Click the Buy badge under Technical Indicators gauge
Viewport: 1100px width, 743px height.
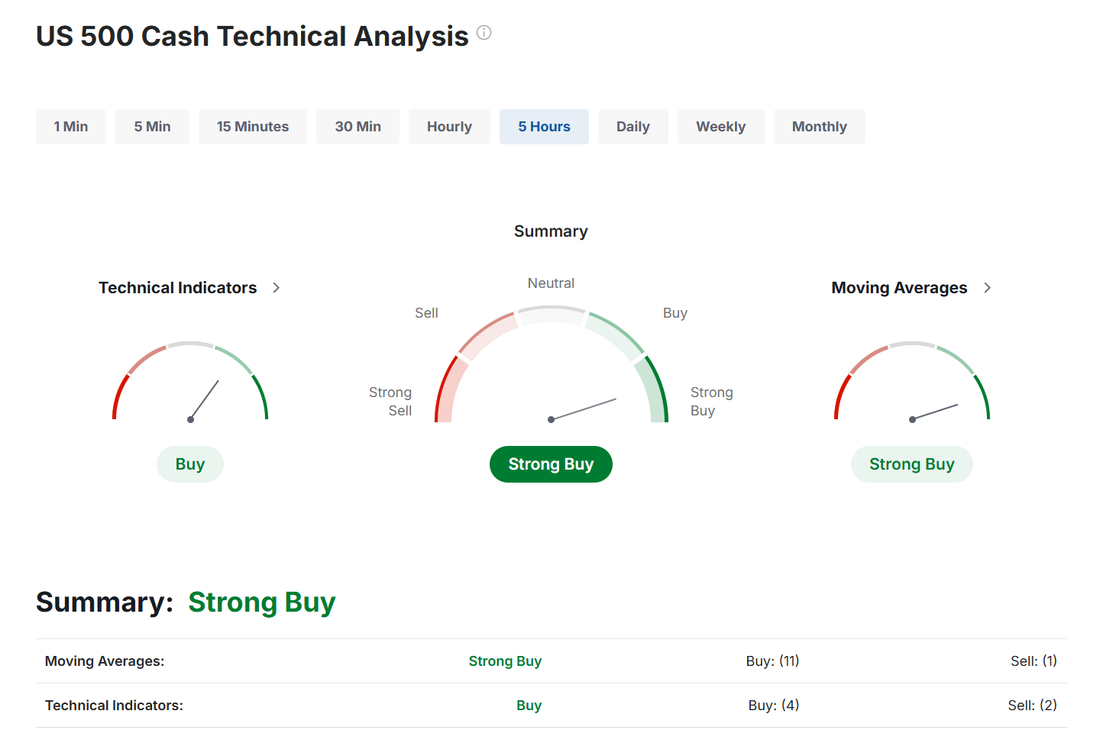[x=190, y=464]
